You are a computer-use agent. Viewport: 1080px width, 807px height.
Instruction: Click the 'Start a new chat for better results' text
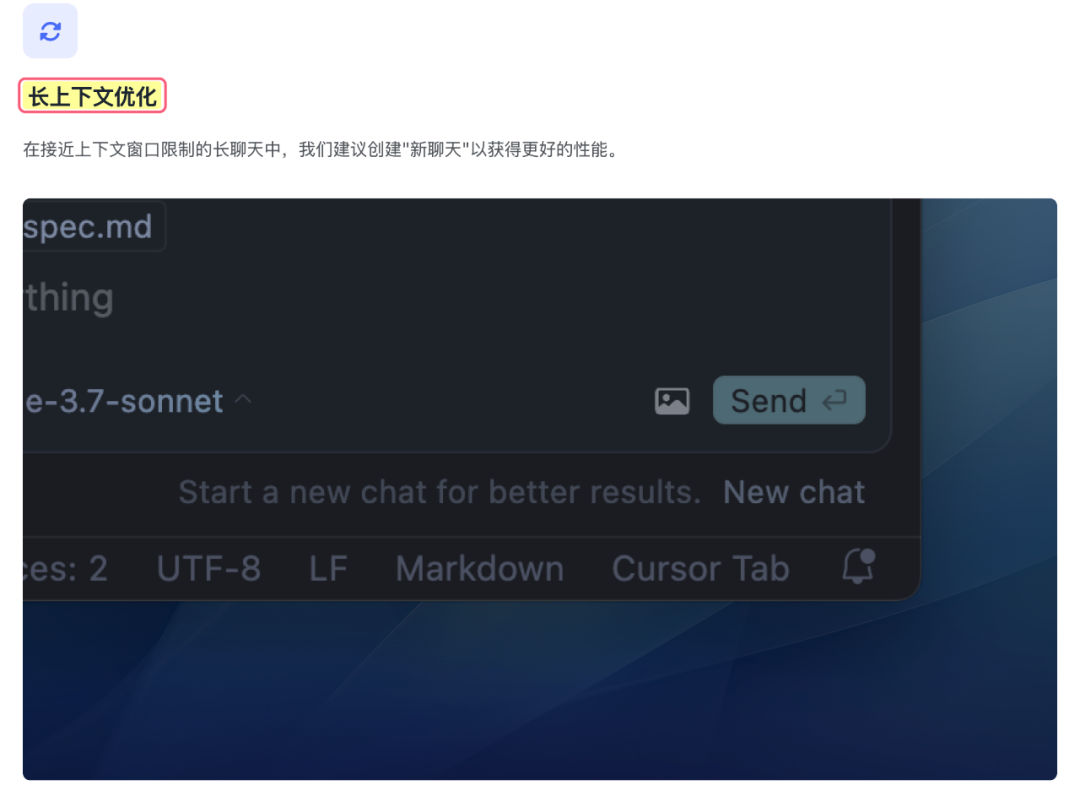click(439, 492)
